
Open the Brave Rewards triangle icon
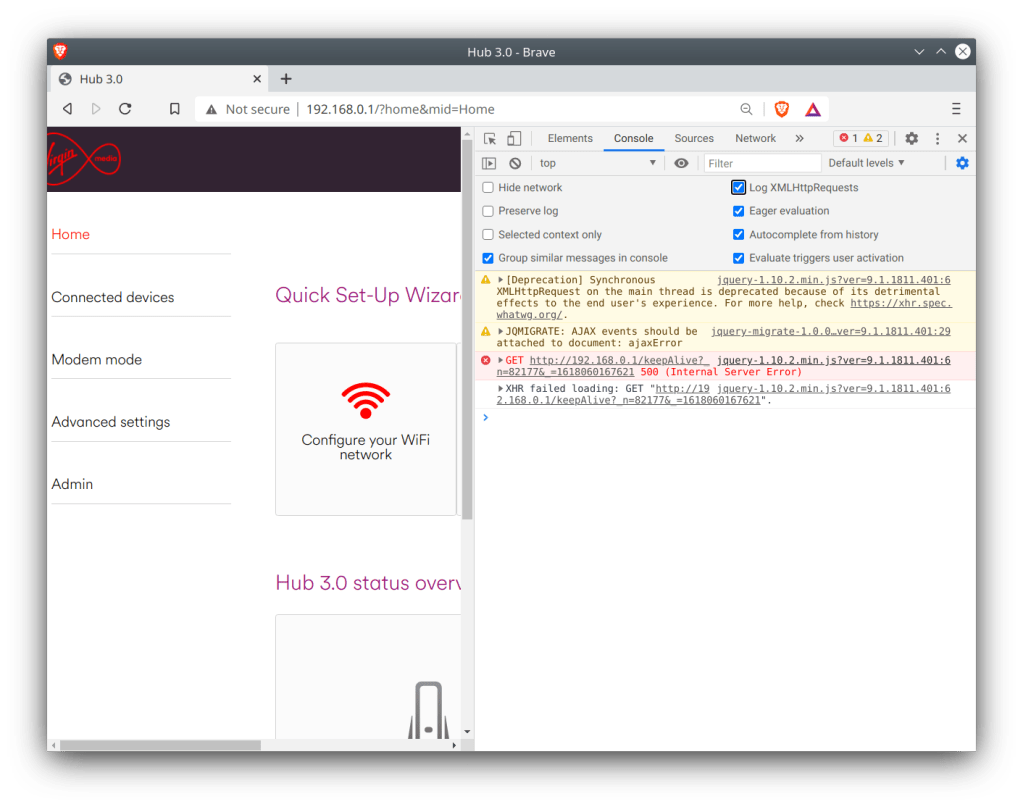[x=813, y=109]
